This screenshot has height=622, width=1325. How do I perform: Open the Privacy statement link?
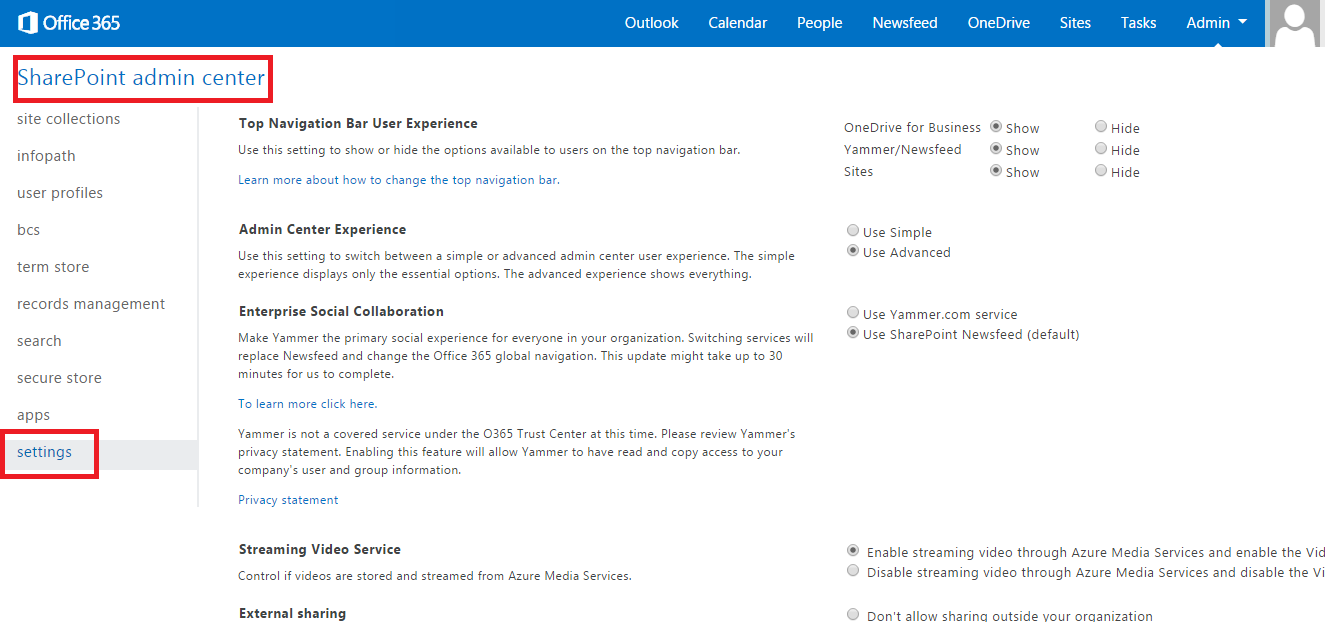[288, 500]
